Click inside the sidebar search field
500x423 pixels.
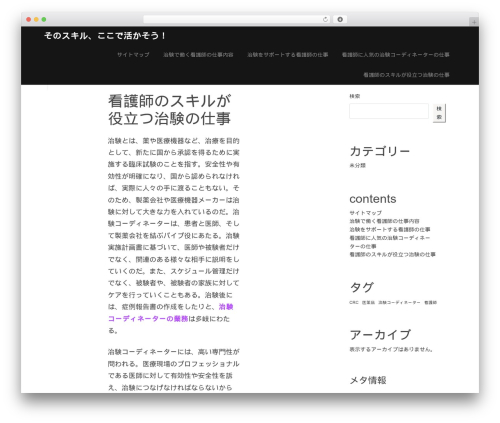tap(389, 111)
